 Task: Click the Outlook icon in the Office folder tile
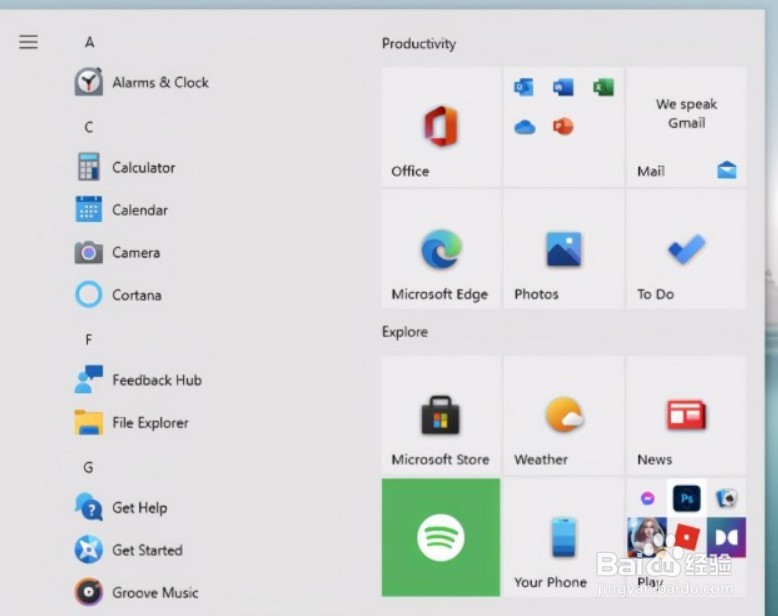524,87
